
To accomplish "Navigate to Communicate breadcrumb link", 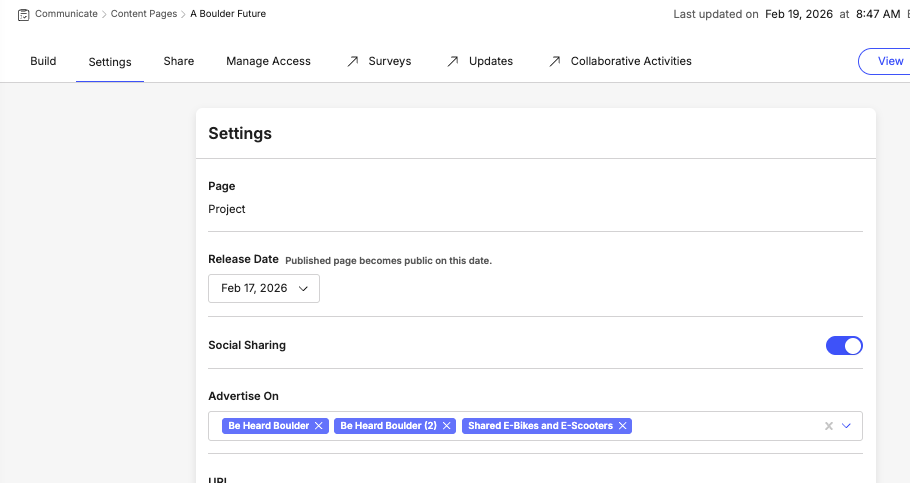I will tap(66, 14).
